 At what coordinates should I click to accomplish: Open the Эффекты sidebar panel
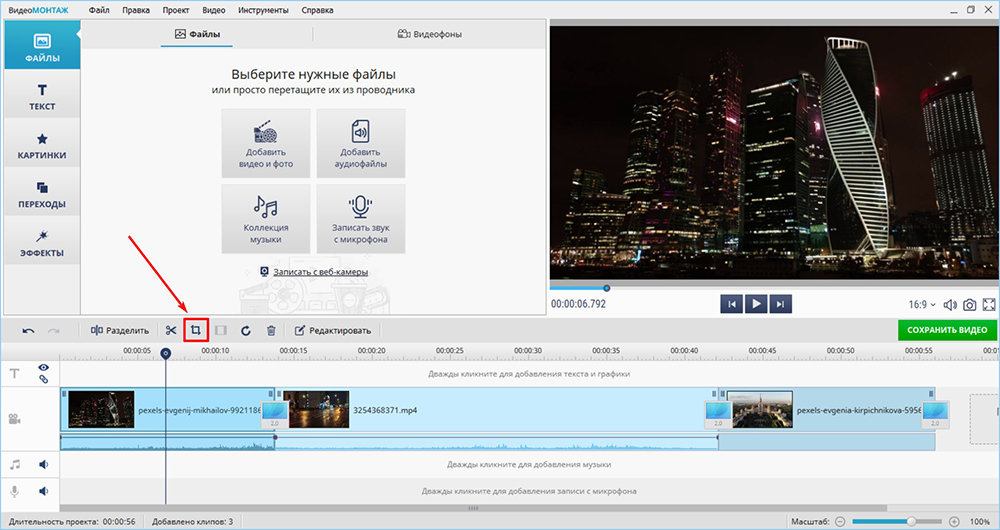tap(41, 242)
